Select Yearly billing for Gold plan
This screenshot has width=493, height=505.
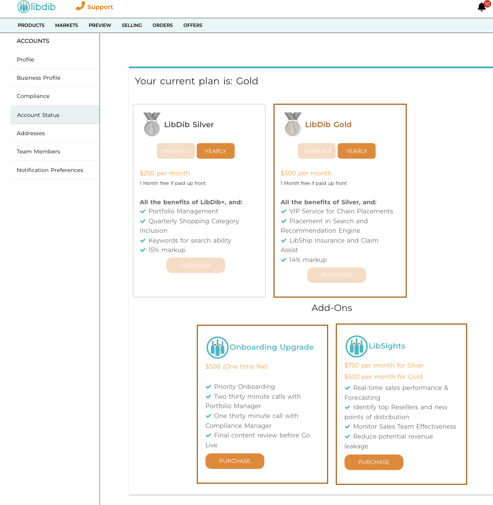[356, 151]
